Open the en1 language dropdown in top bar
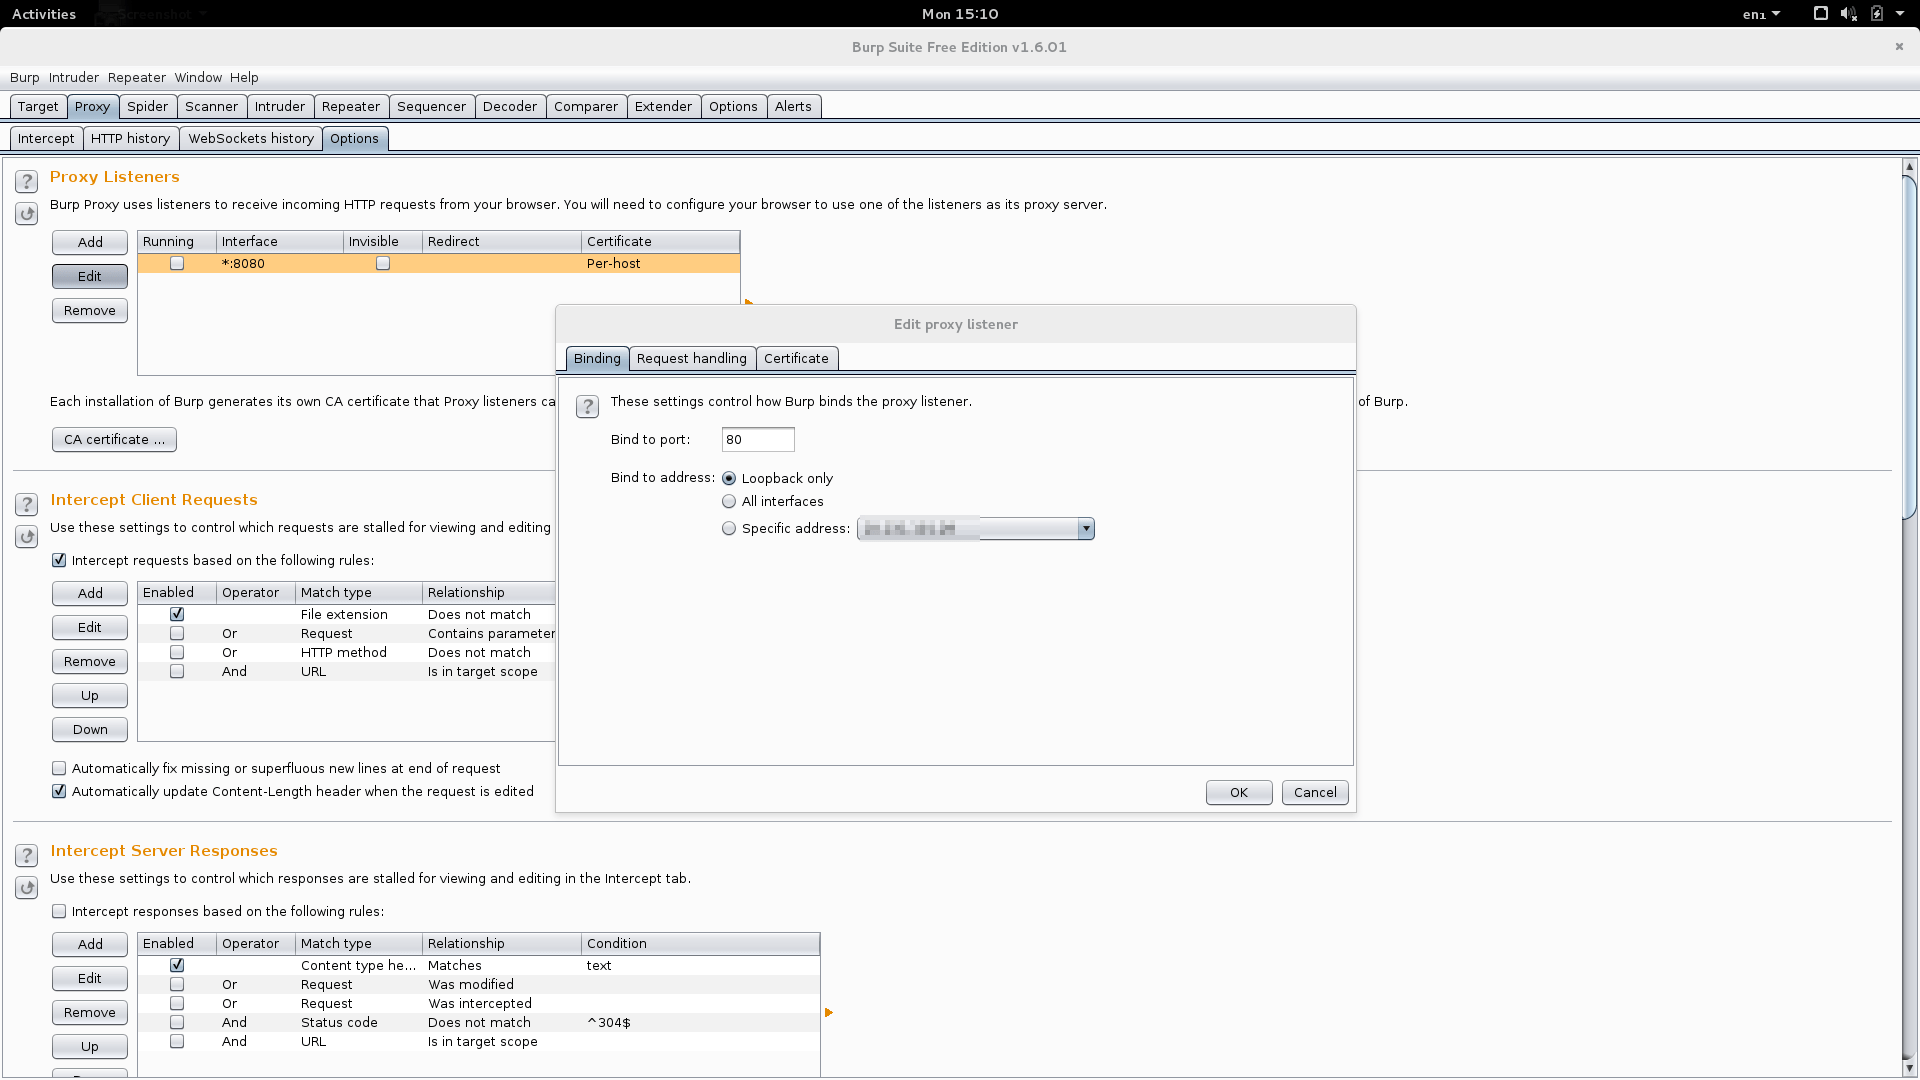The width and height of the screenshot is (1920, 1080). click(x=1761, y=14)
